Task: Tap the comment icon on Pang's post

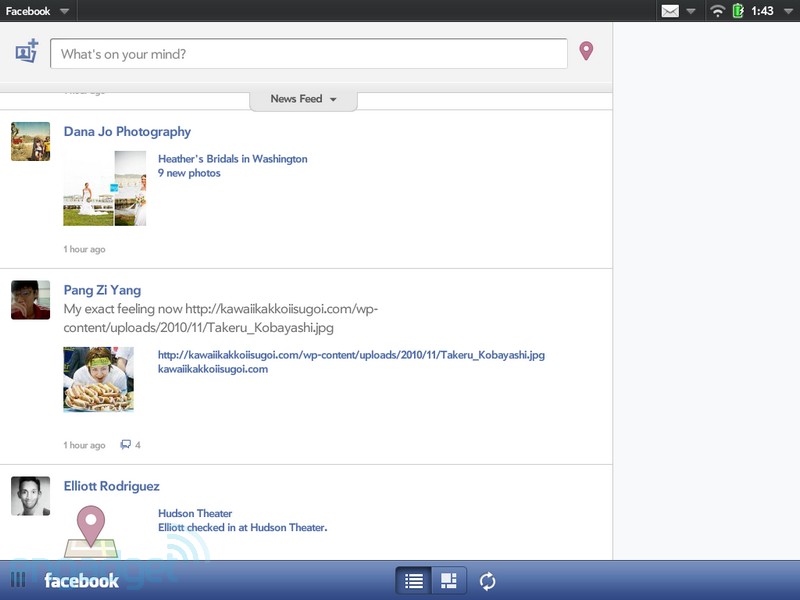Action: (126, 444)
